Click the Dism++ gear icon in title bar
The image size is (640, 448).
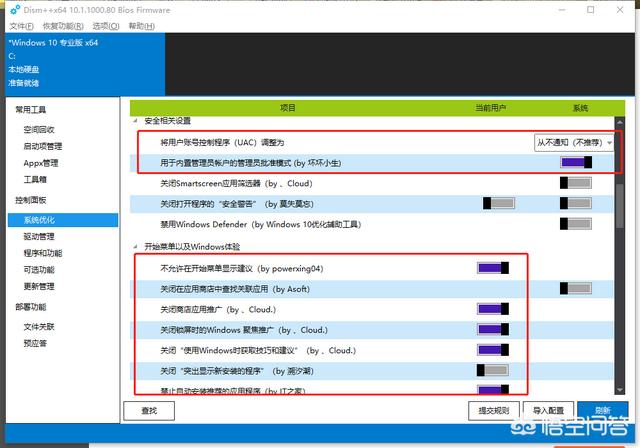click(x=15, y=10)
